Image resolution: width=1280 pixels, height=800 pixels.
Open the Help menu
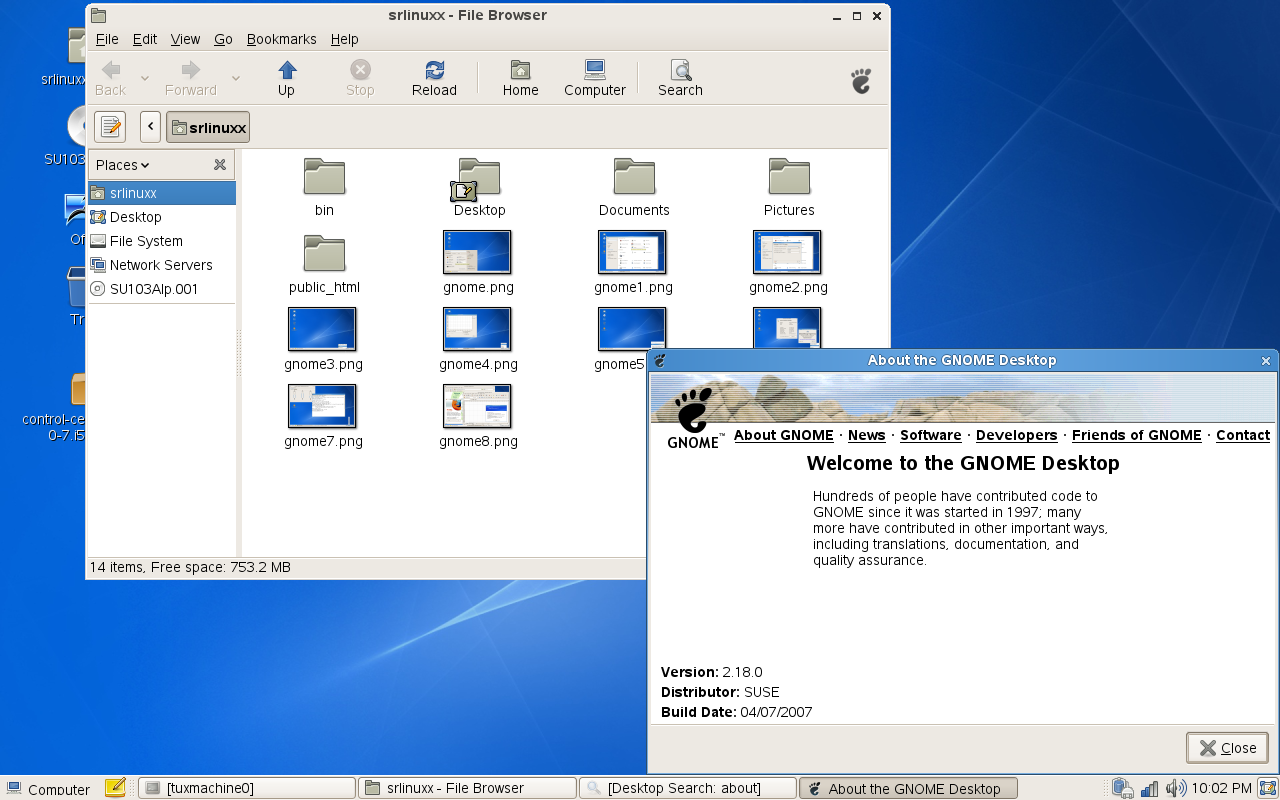tap(345, 39)
